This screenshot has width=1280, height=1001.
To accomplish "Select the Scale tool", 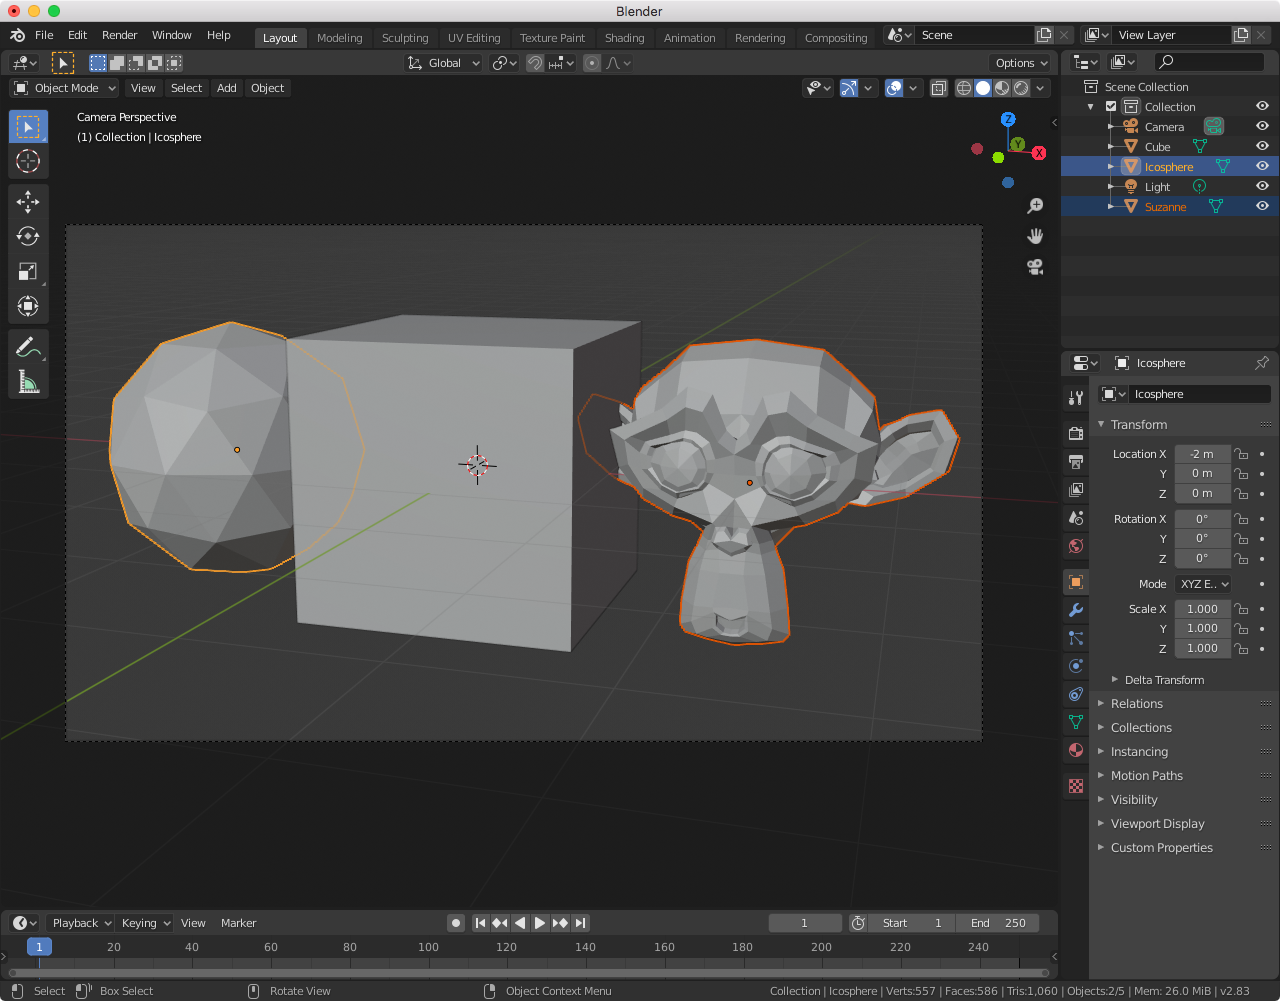I will click(28, 271).
